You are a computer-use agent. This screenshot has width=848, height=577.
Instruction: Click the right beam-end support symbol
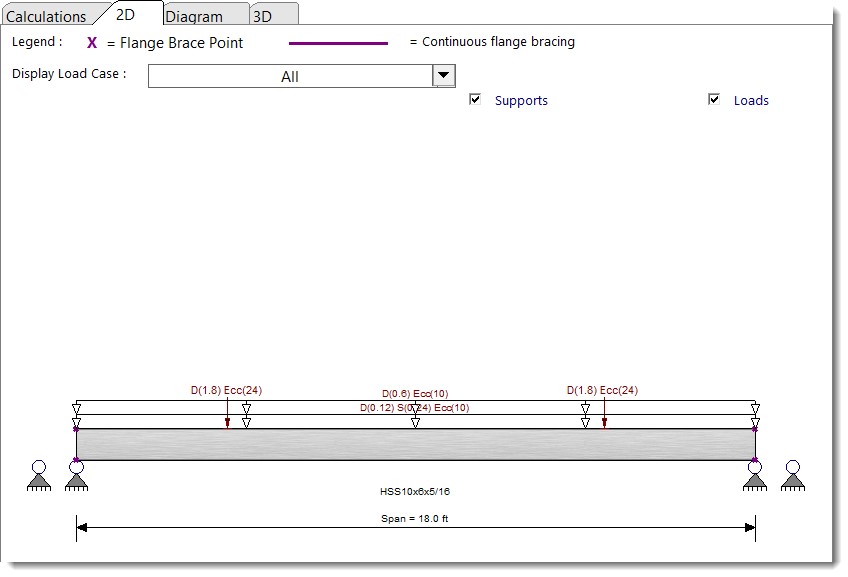click(x=755, y=476)
